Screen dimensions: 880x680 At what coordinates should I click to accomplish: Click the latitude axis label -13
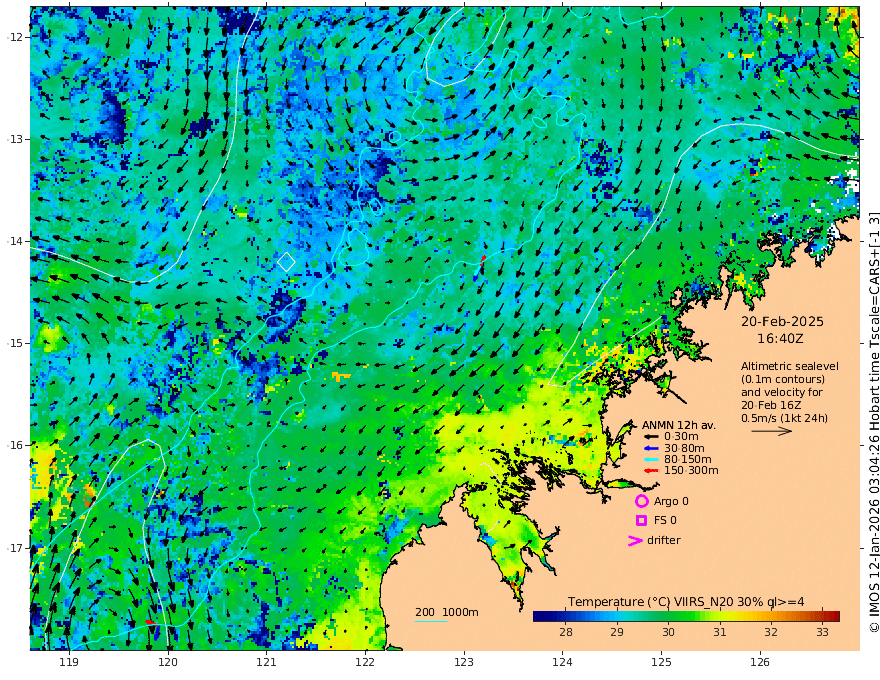tap(15, 139)
